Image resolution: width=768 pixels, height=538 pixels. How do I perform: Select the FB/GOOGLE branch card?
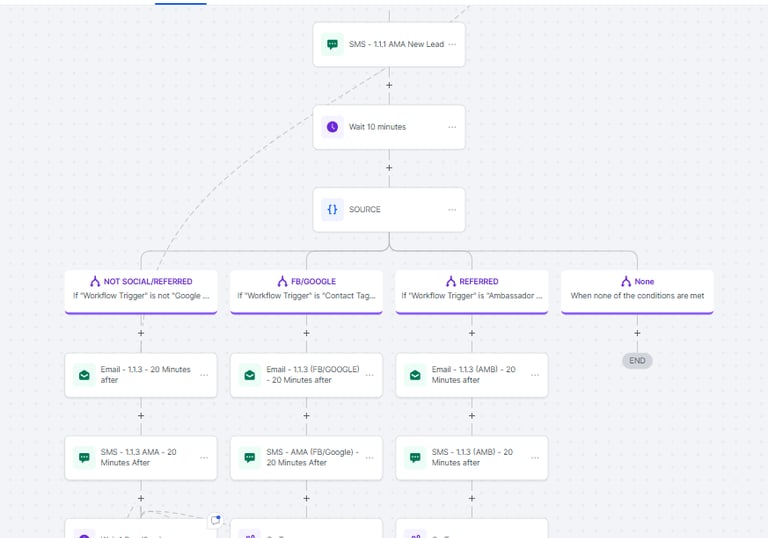[x=306, y=292]
